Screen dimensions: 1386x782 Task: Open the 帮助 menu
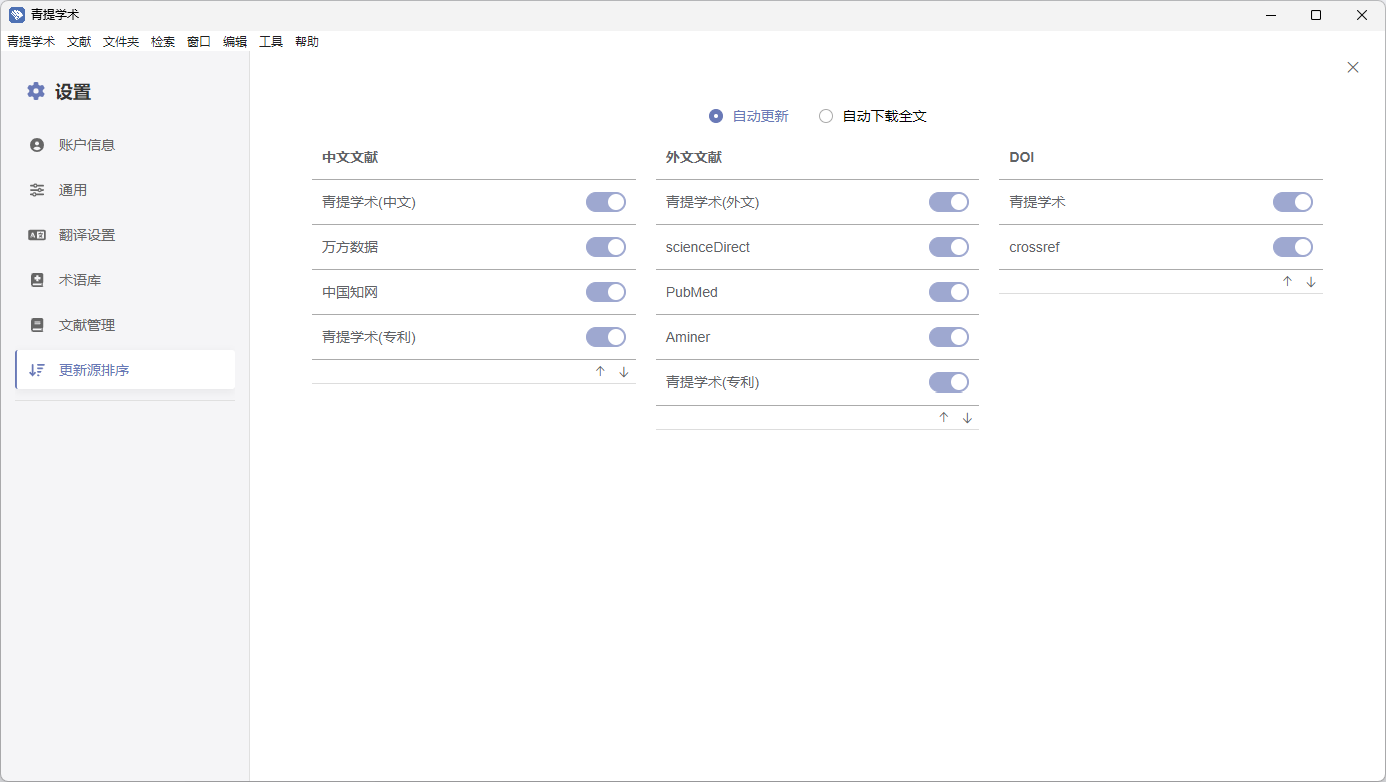coord(307,42)
